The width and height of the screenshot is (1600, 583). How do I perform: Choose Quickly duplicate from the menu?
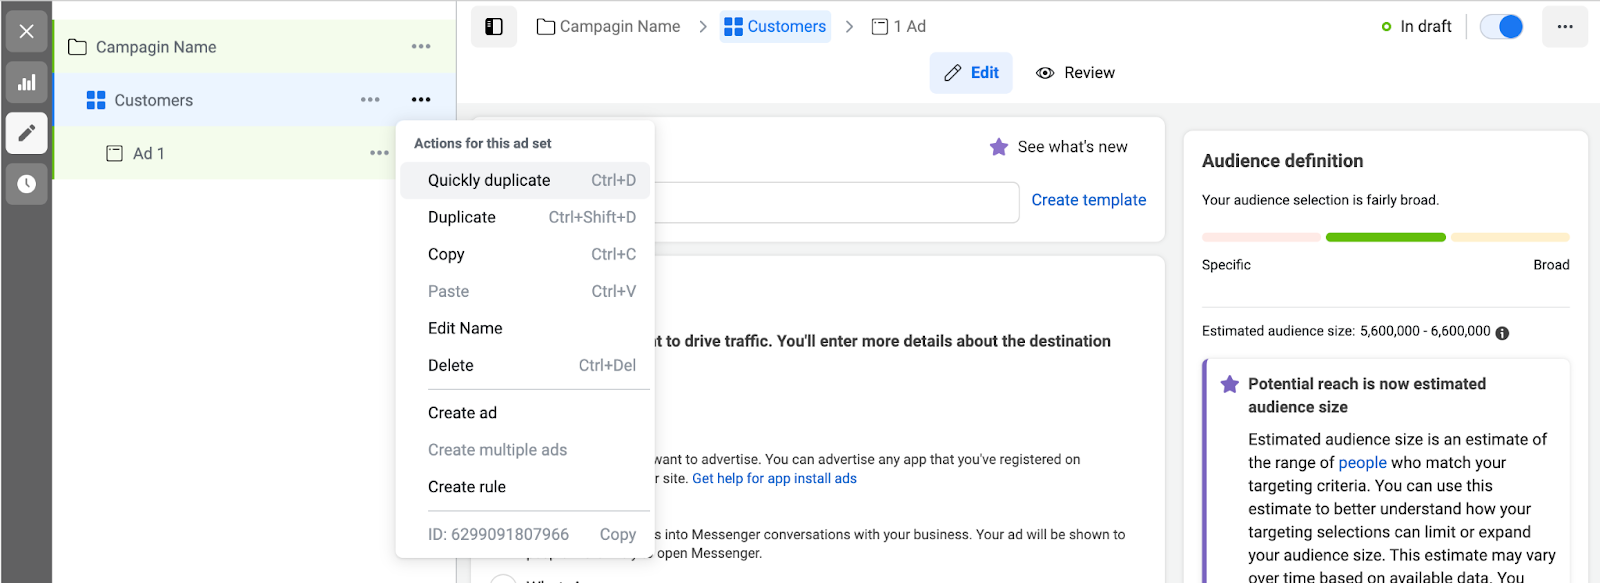point(489,180)
